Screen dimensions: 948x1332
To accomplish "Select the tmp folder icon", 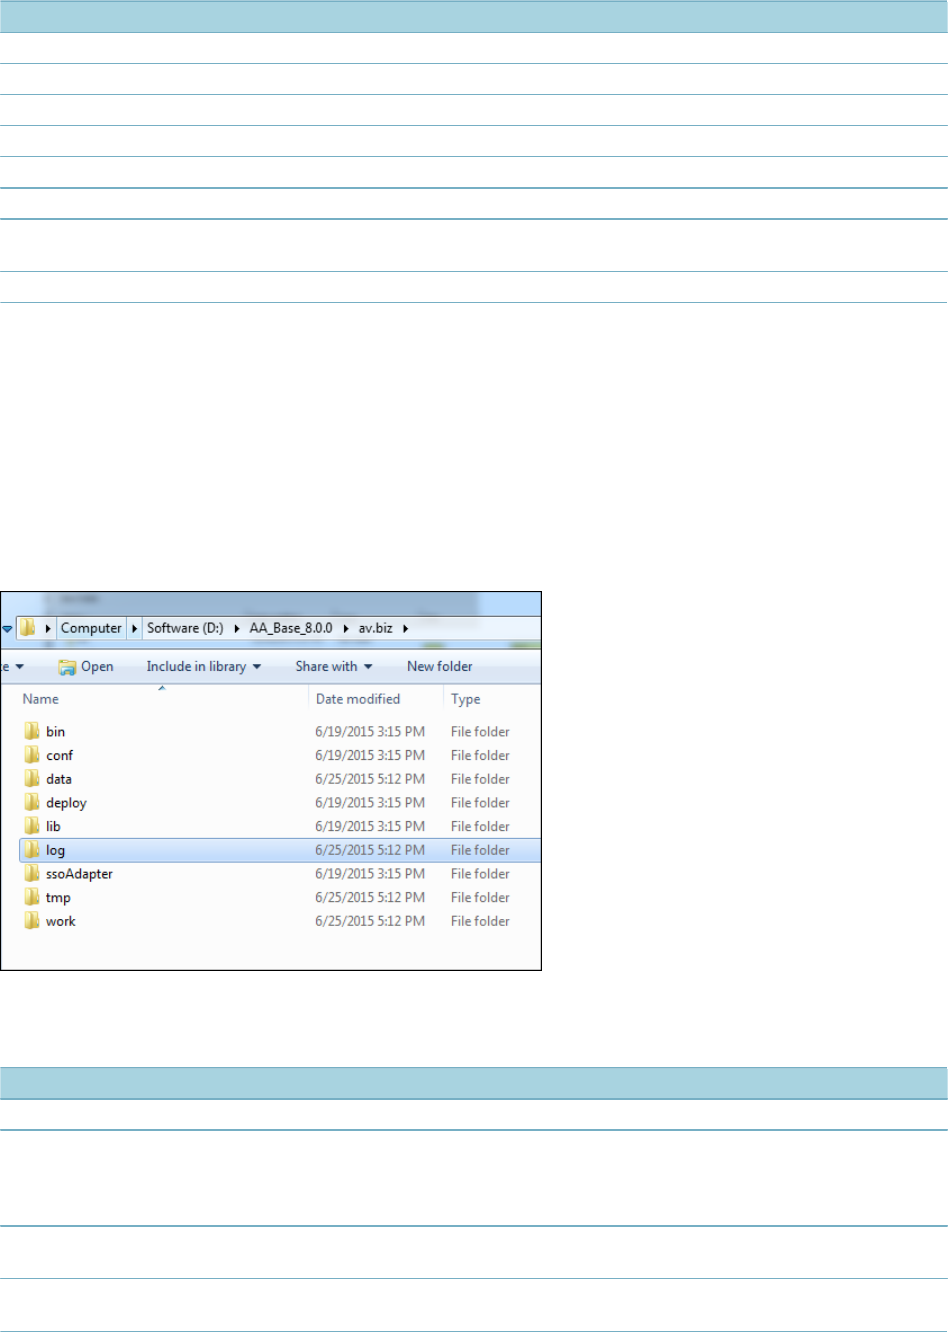I will coord(32,897).
